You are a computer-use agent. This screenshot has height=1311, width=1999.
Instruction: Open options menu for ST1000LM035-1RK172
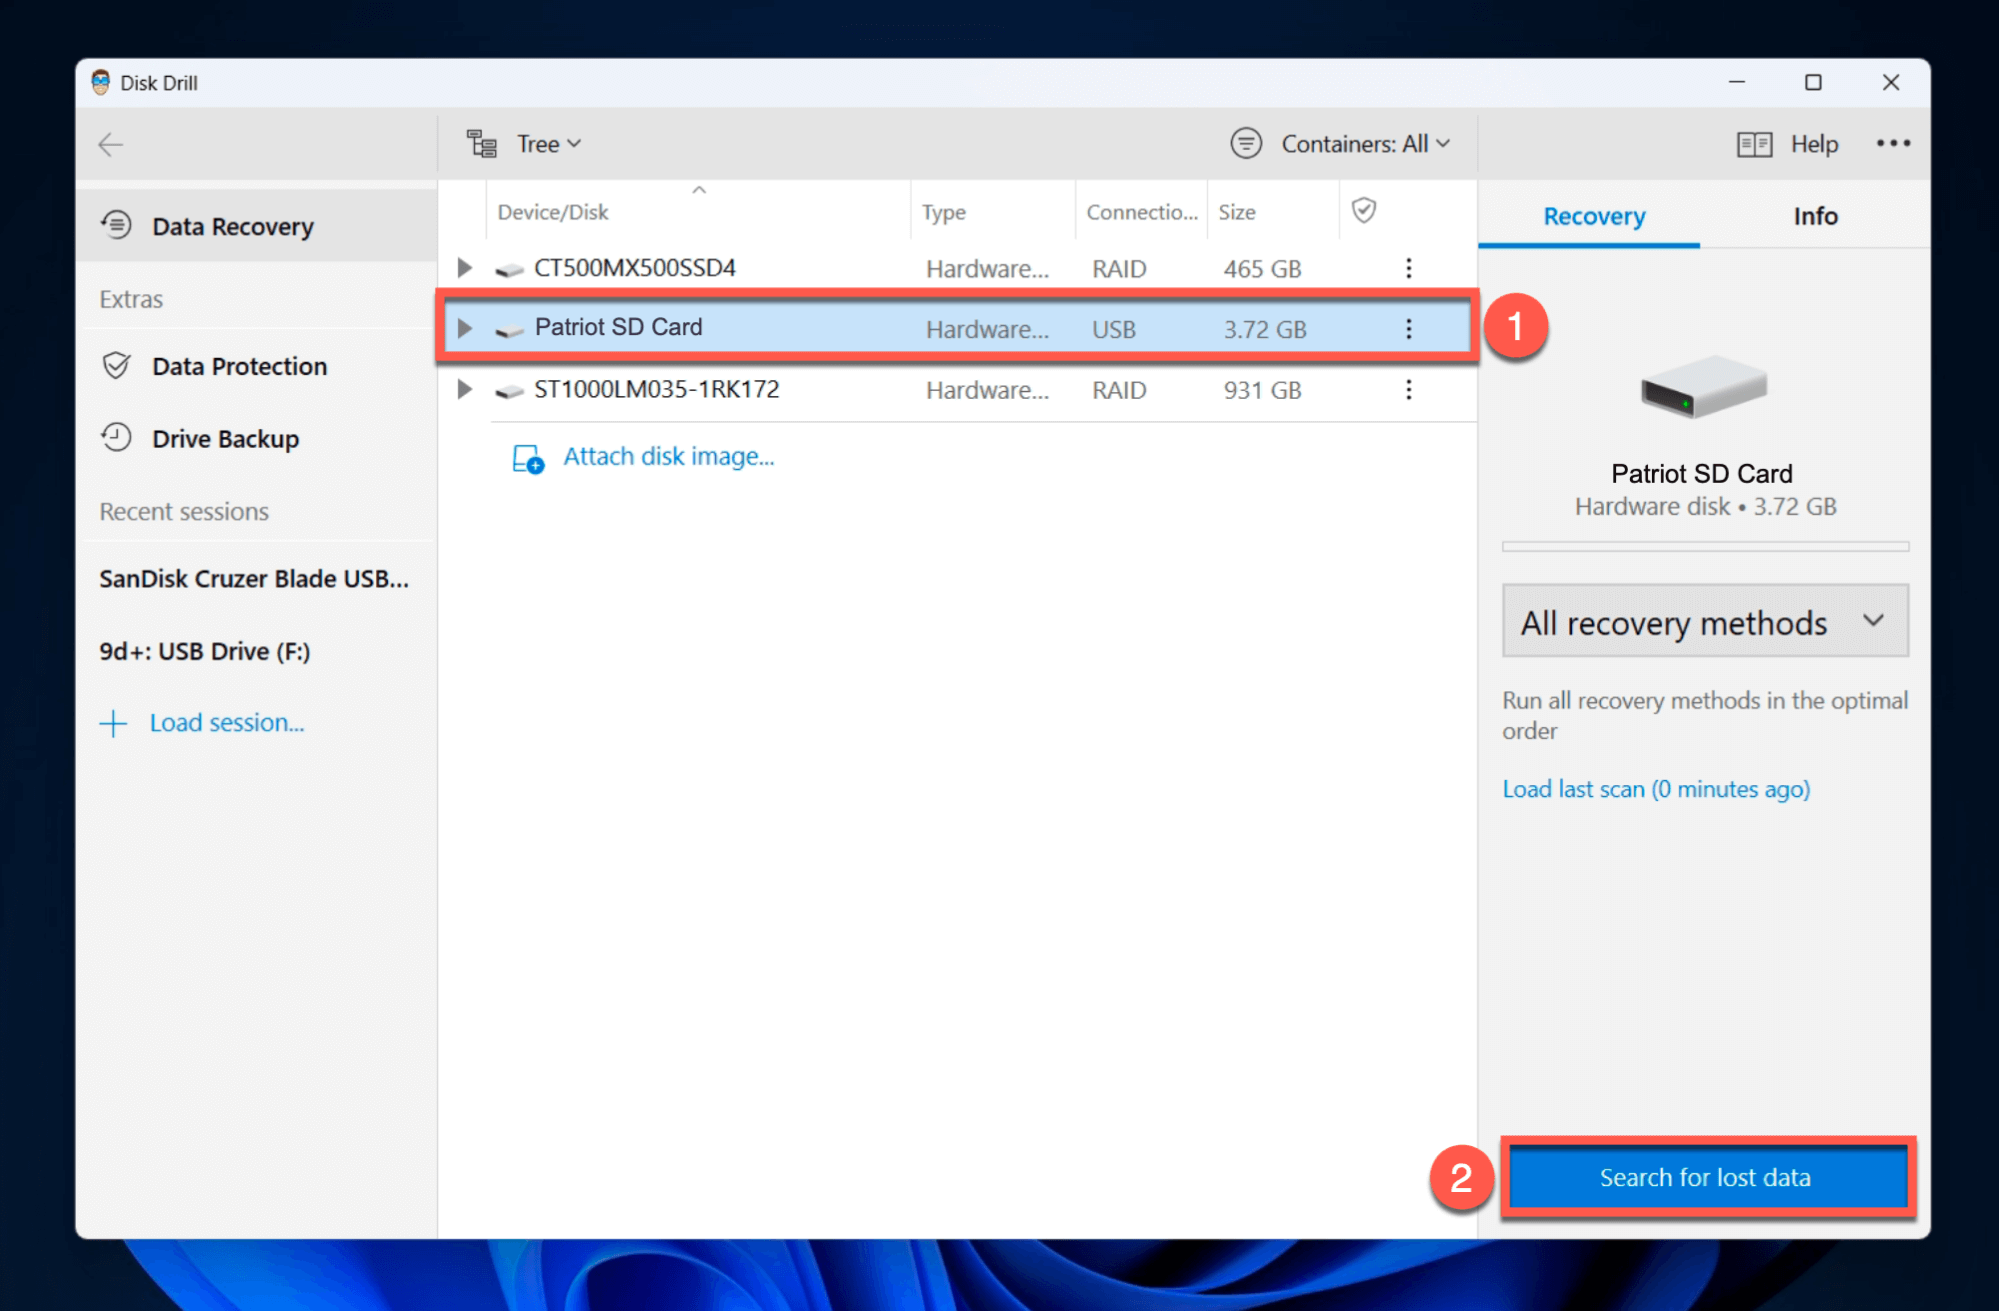[x=1409, y=389]
